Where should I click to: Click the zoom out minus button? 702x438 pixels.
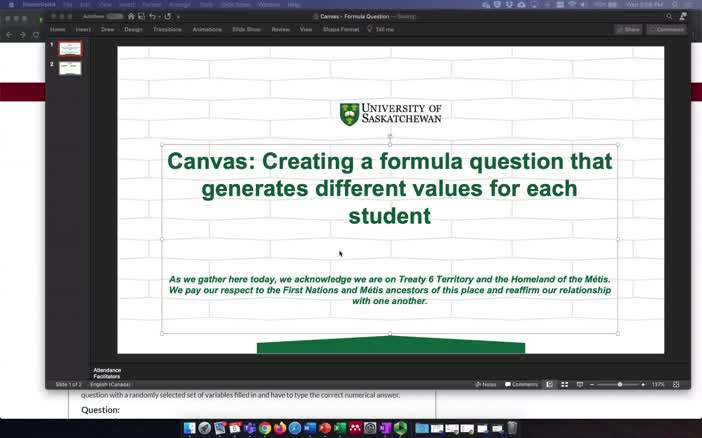click(x=592, y=384)
